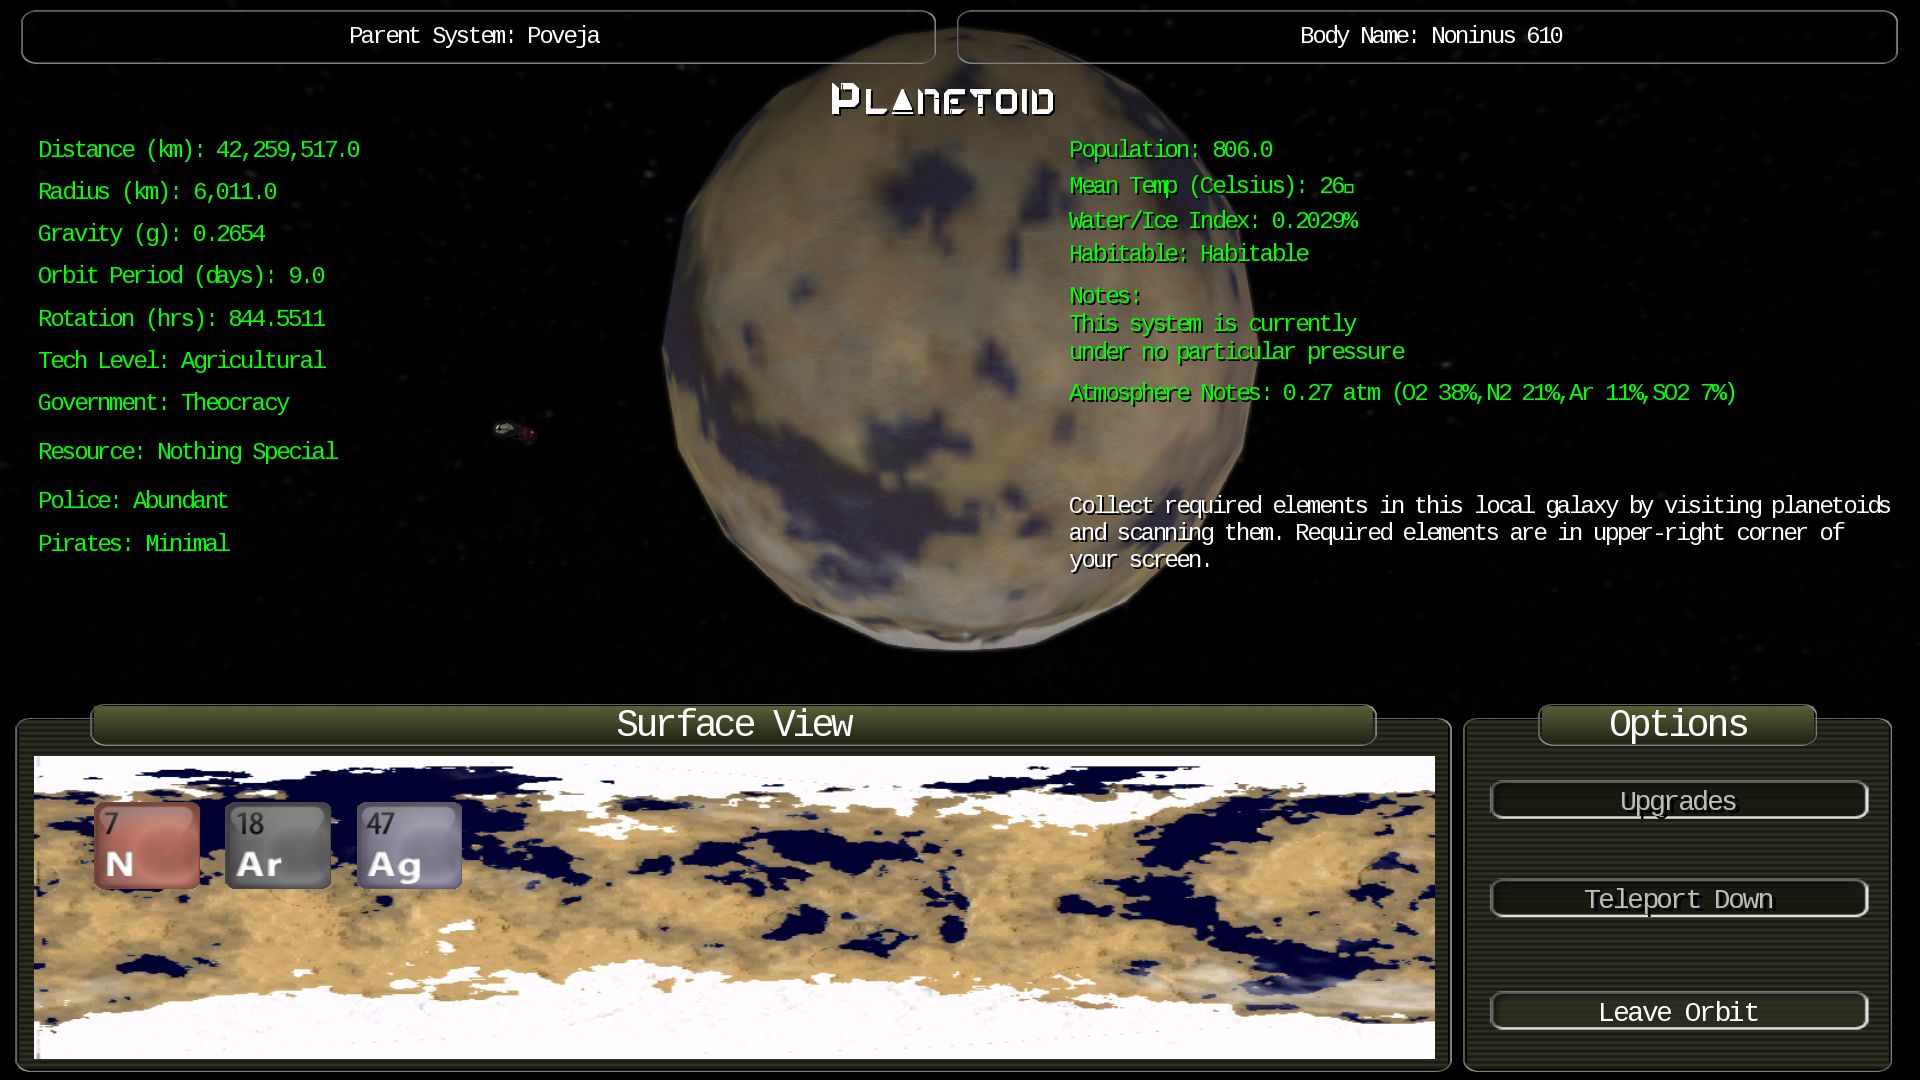Click the Options panel header
Viewport: 1920px width, 1080px height.
(1677, 724)
